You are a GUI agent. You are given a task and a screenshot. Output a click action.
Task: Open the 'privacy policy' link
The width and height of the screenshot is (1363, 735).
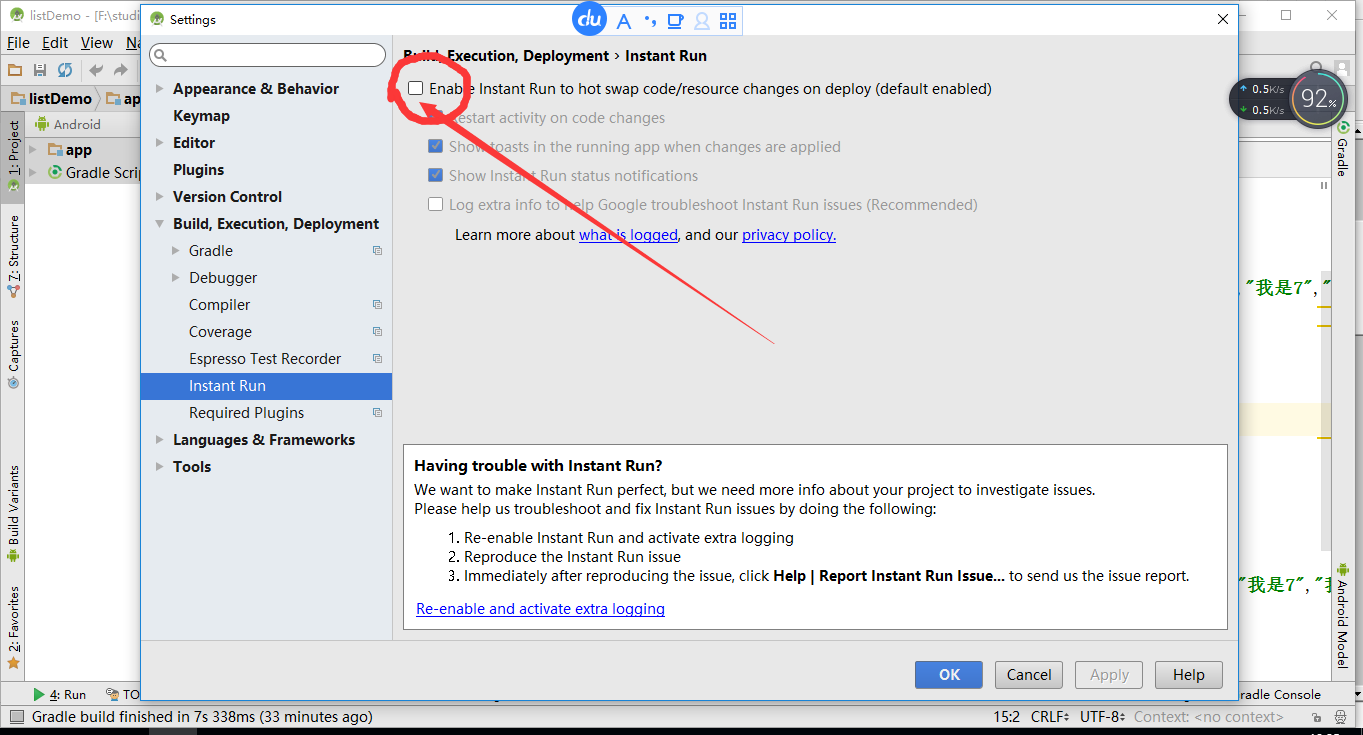[x=789, y=235]
